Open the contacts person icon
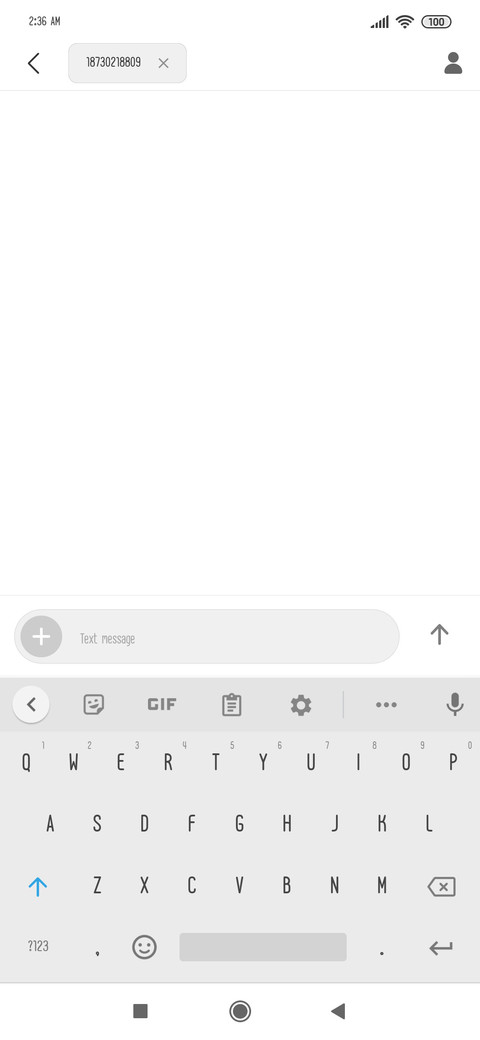This screenshot has width=480, height=1040. pyautogui.click(x=453, y=63)
